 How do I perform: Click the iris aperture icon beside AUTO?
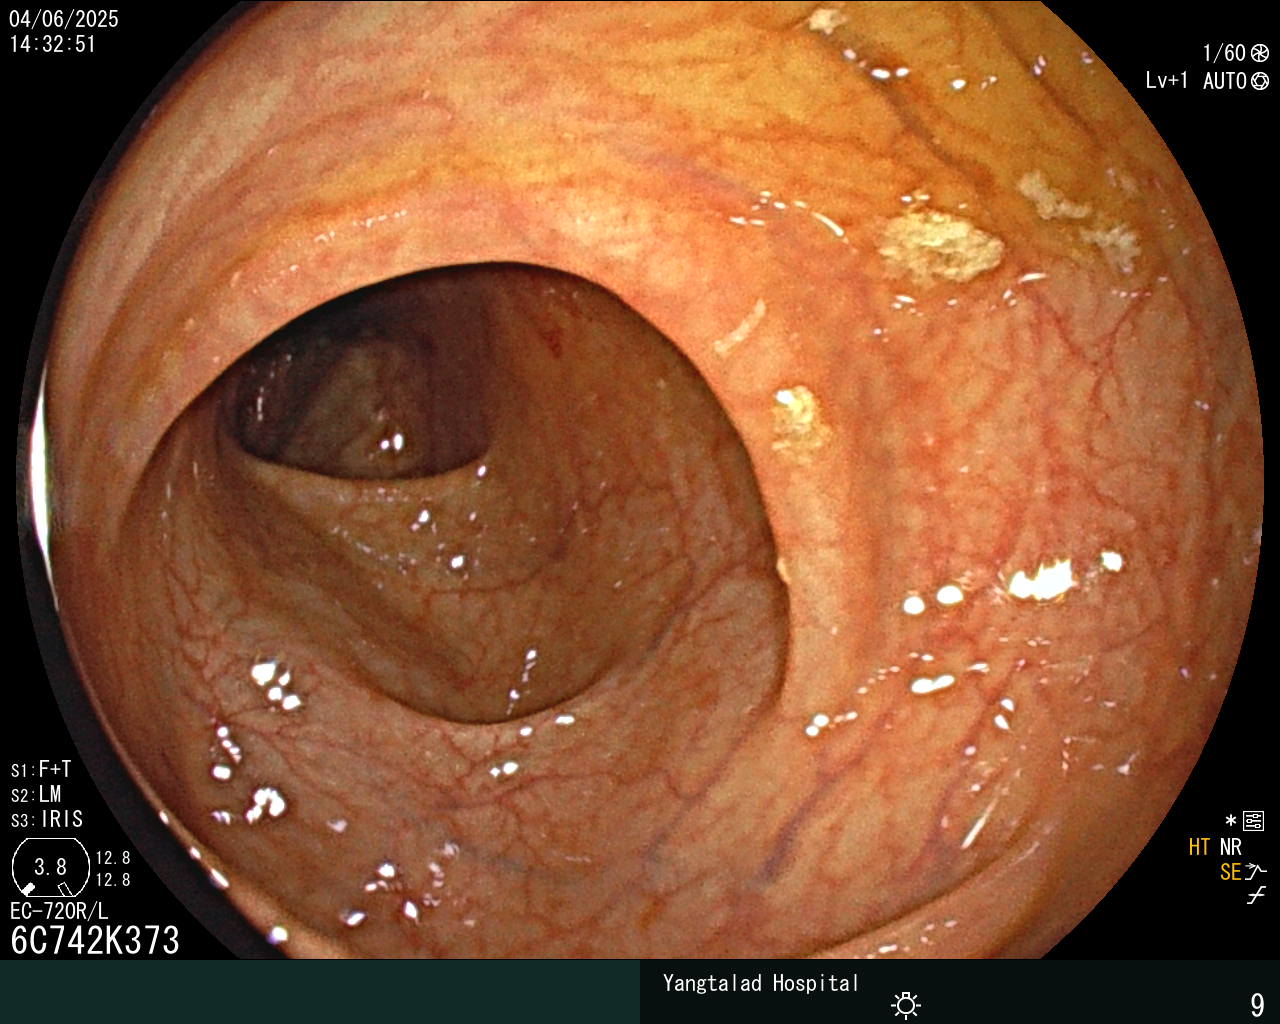[1260, 81]
